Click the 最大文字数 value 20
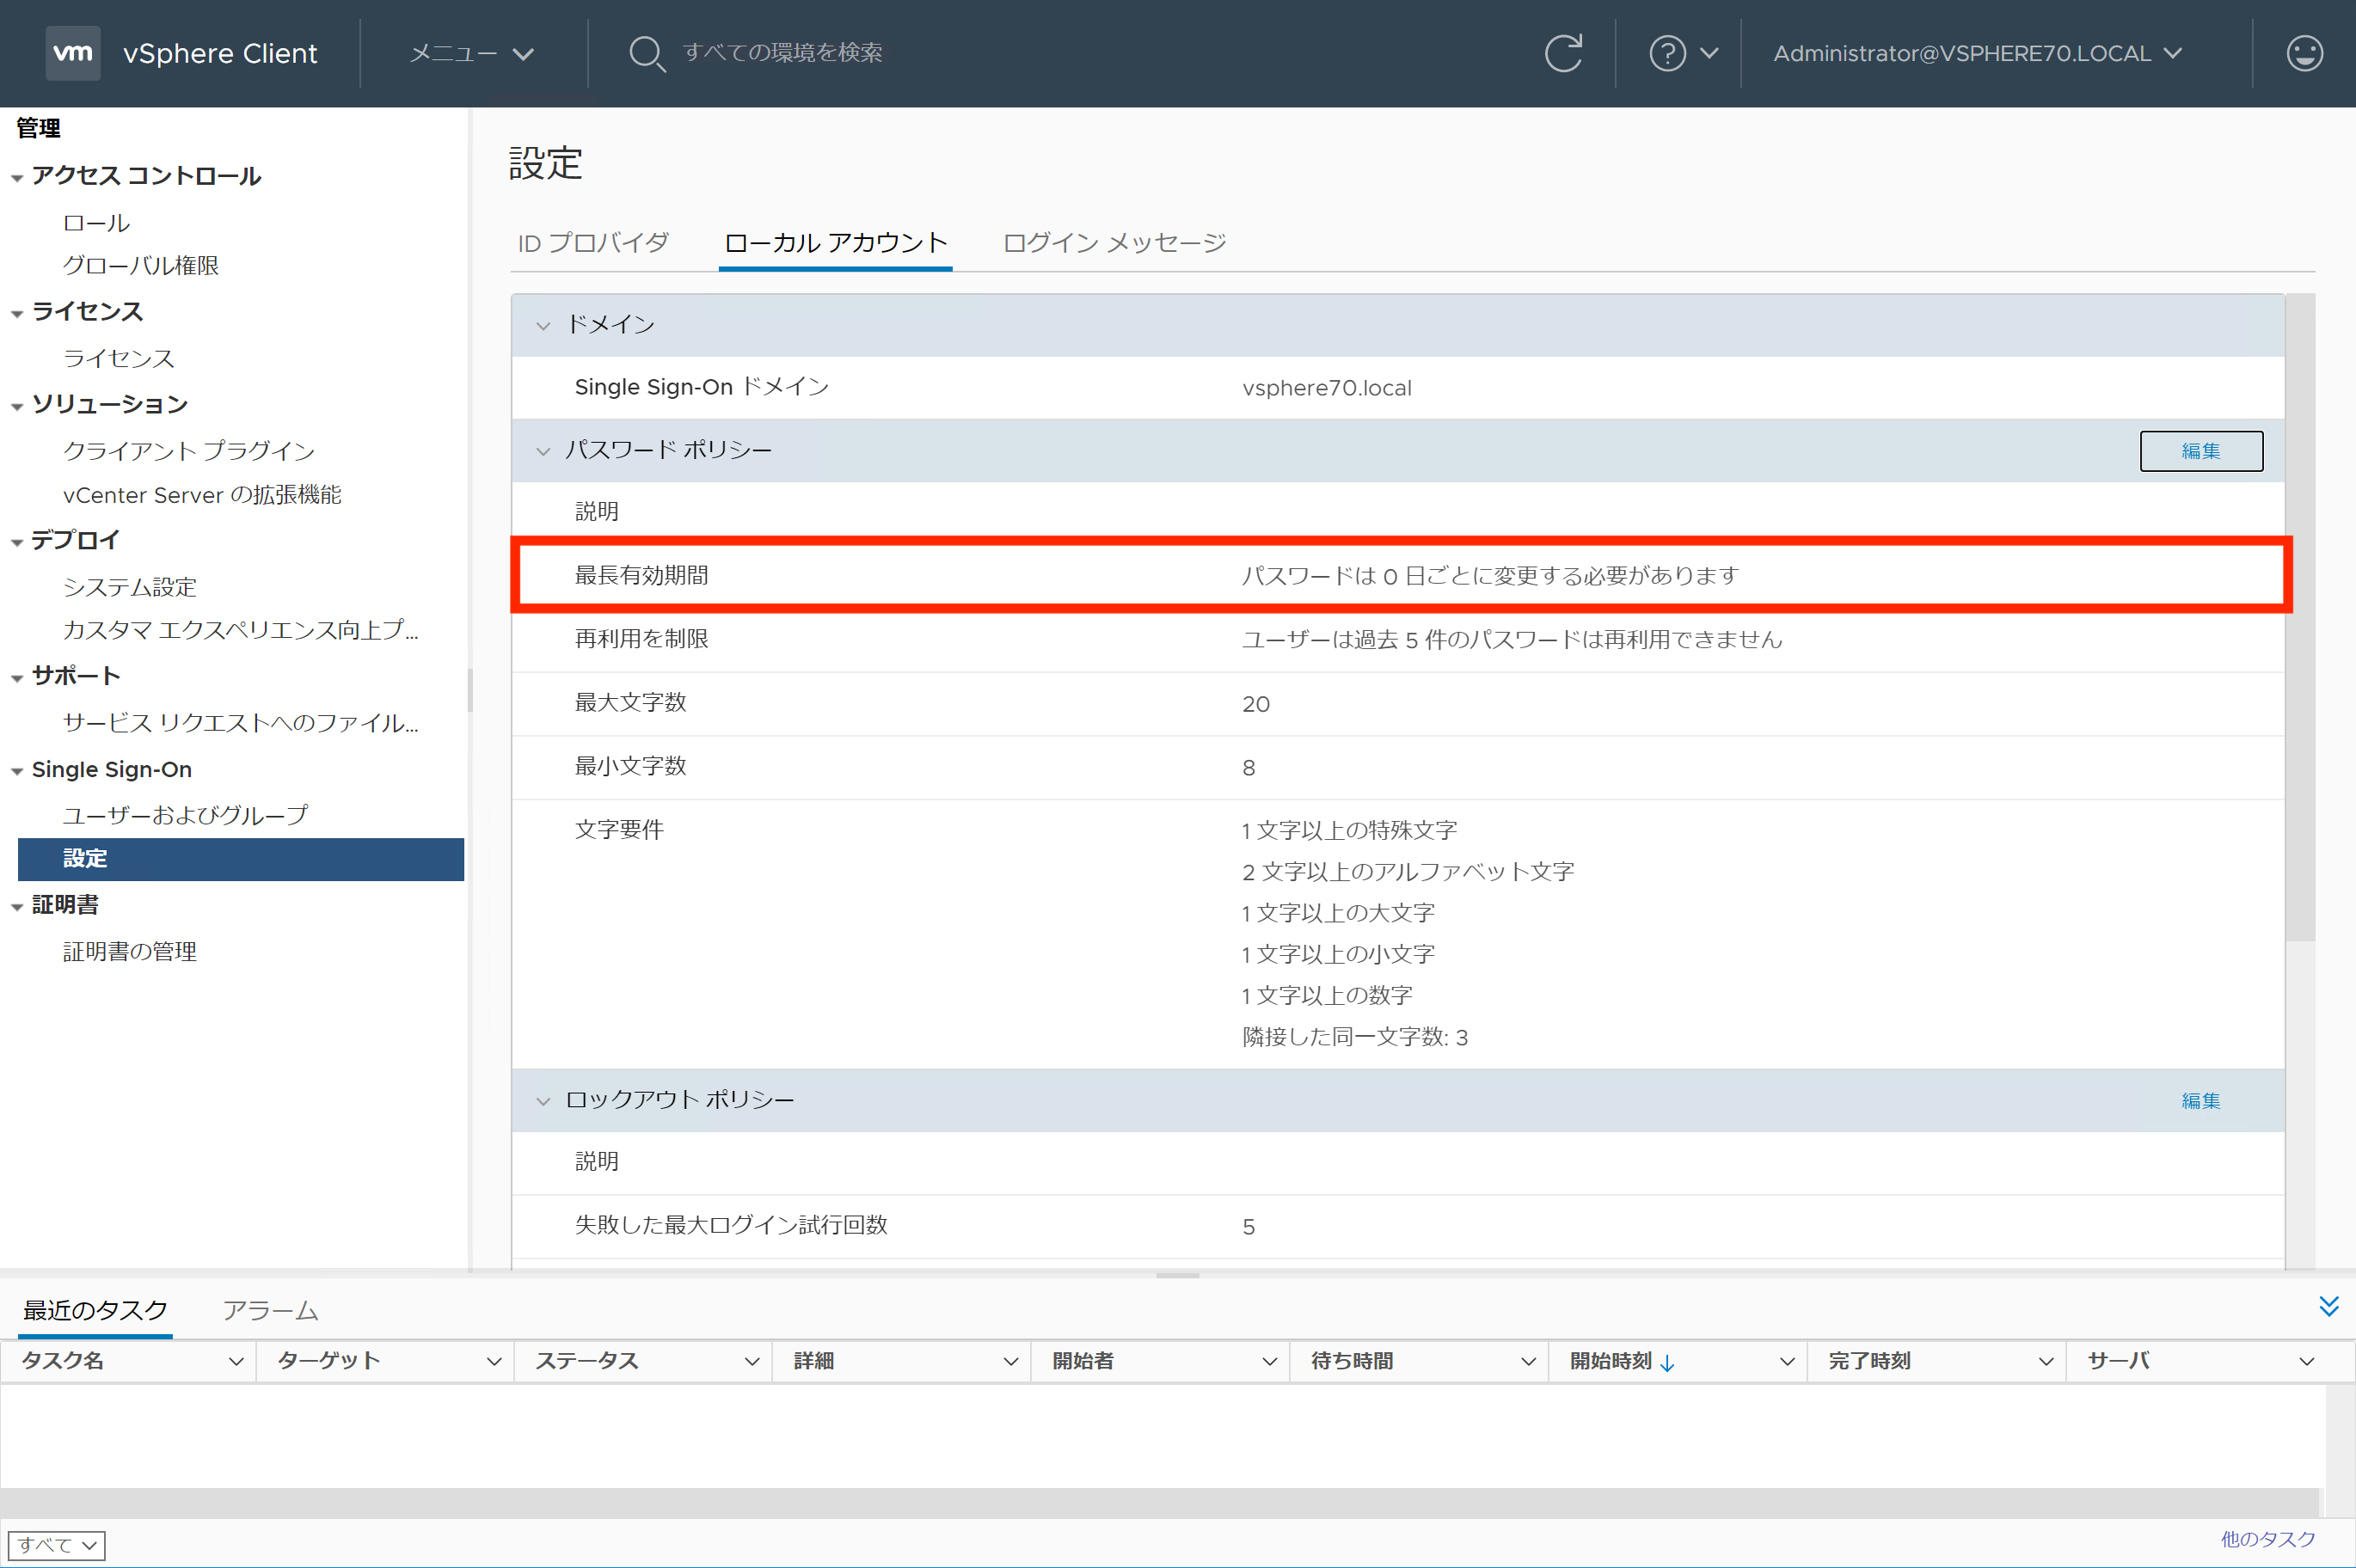 (x=1256, y=704)
